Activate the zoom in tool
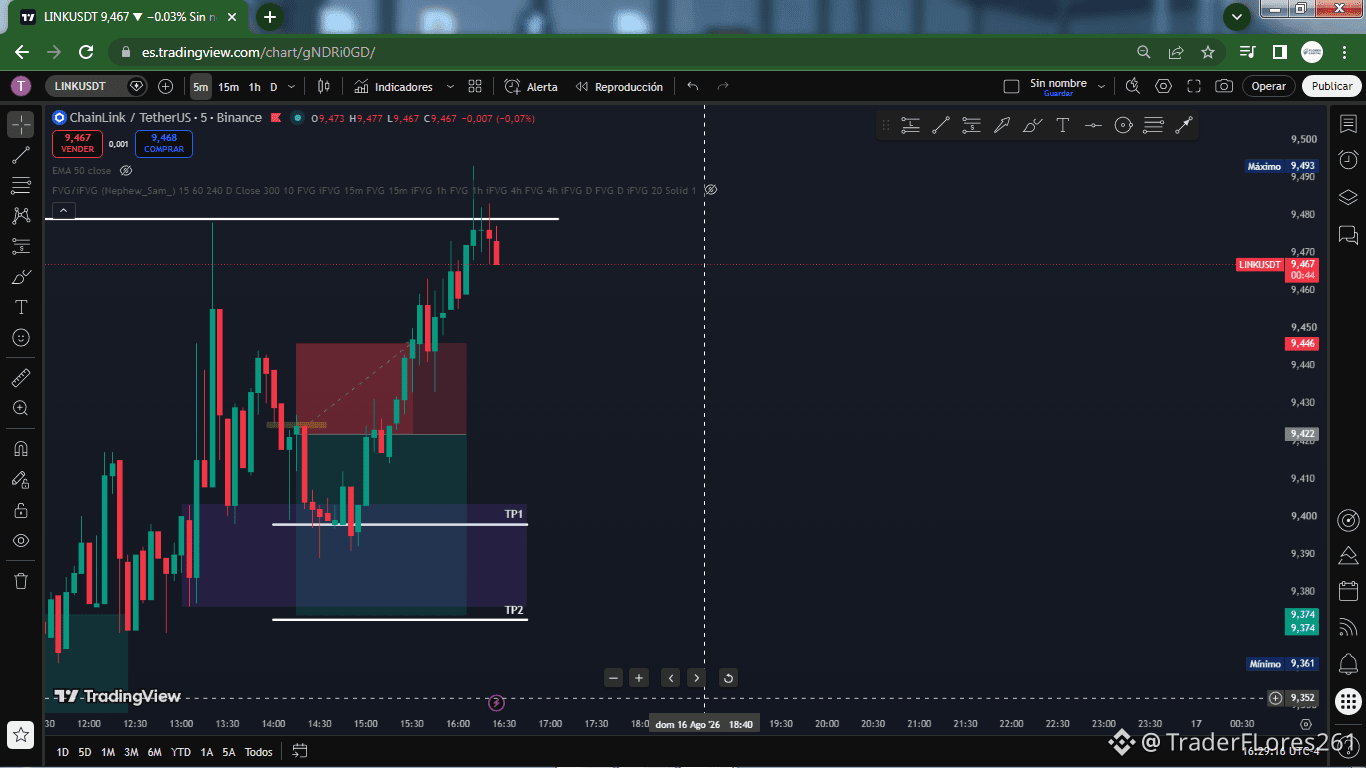This screenshot has width=1366, height=768. pos(21,408)
